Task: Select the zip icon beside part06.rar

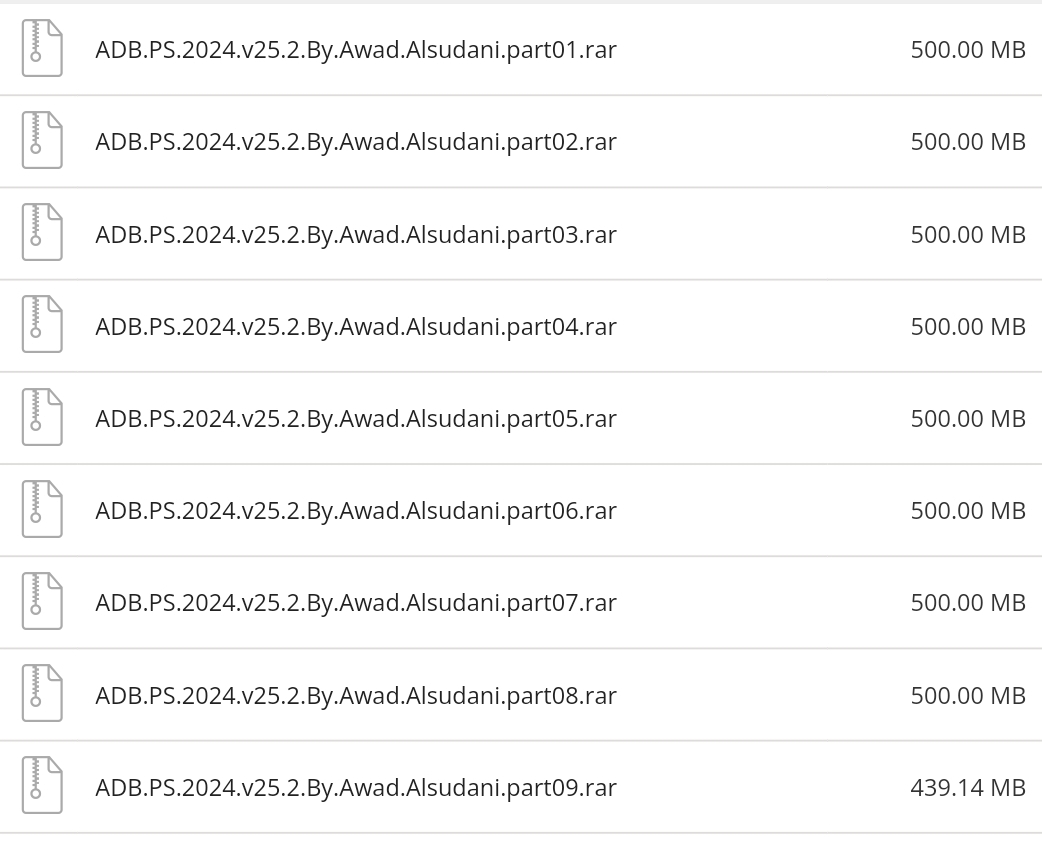Action: point(42,509)
